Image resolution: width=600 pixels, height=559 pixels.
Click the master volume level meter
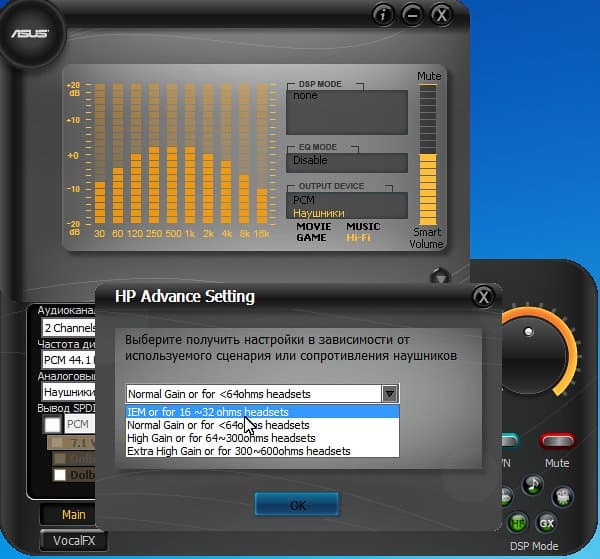tap(428, 155)
